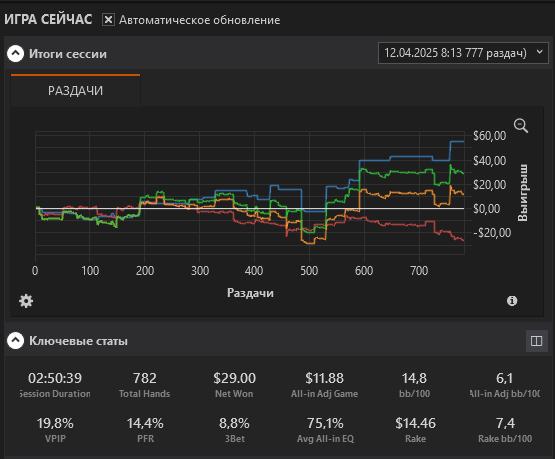The image size is (555, 459).
Task: Click the Выигрыш y-axis label
Action: [x=522, y=193]
